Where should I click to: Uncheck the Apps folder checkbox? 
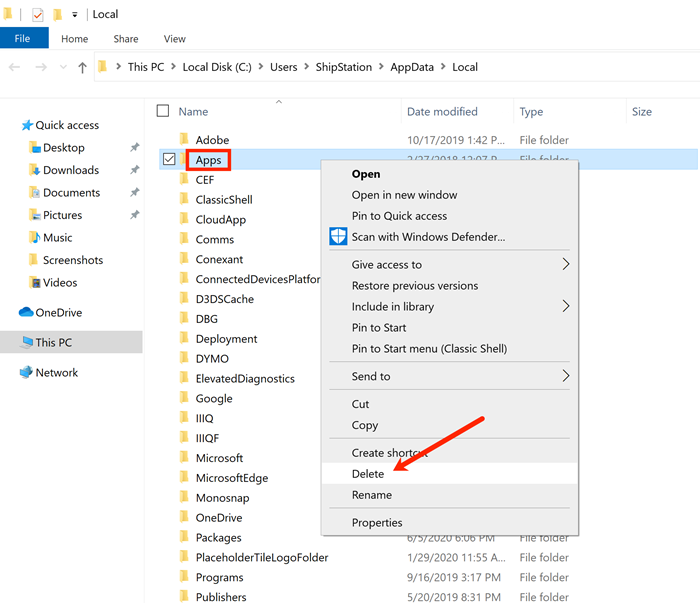click(169, 159)
